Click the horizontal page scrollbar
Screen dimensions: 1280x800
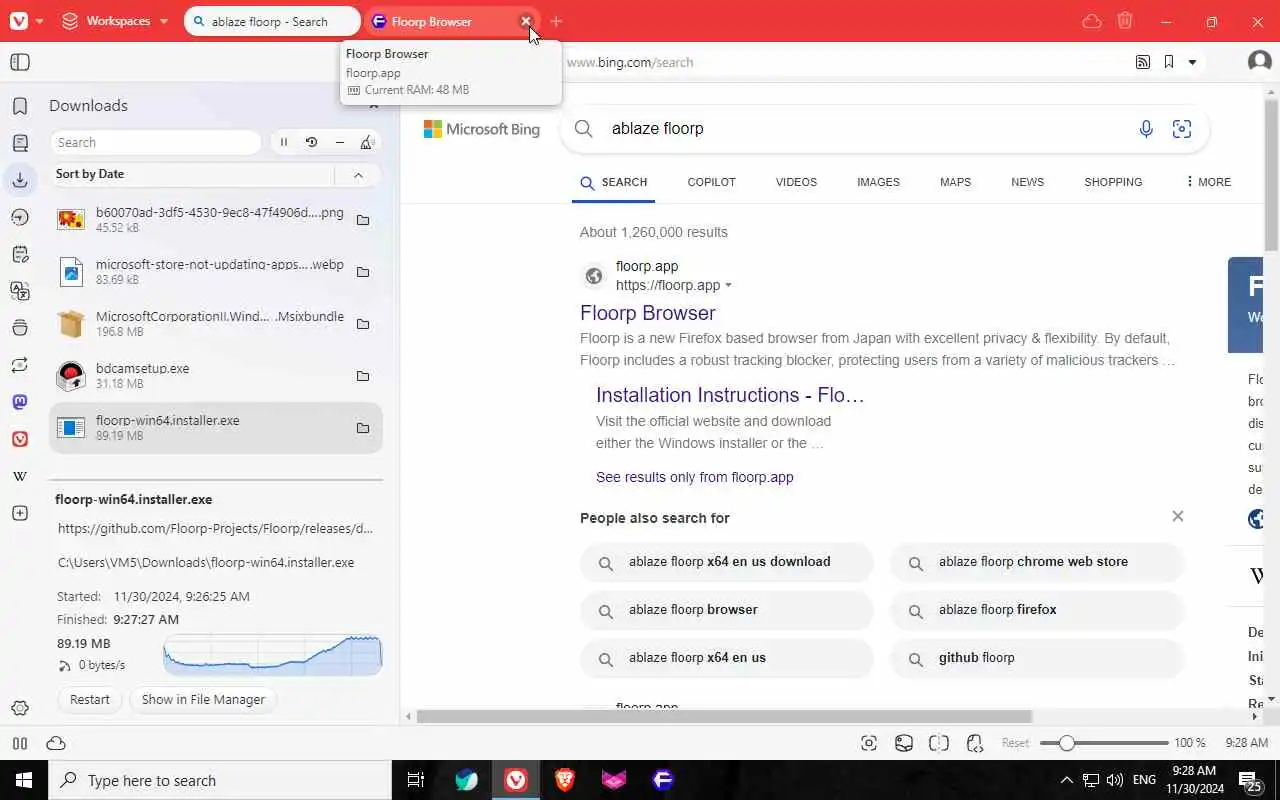(x=723, y=716)
